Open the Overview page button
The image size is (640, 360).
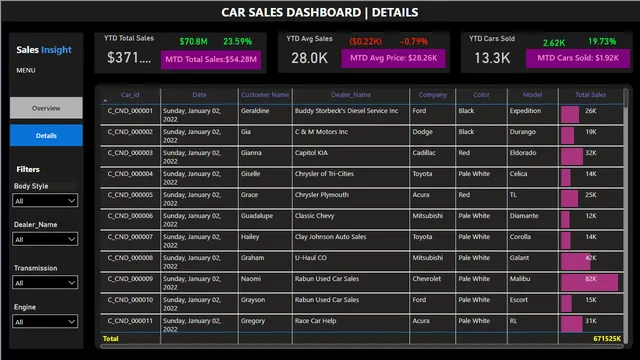[x=46, y=108]
